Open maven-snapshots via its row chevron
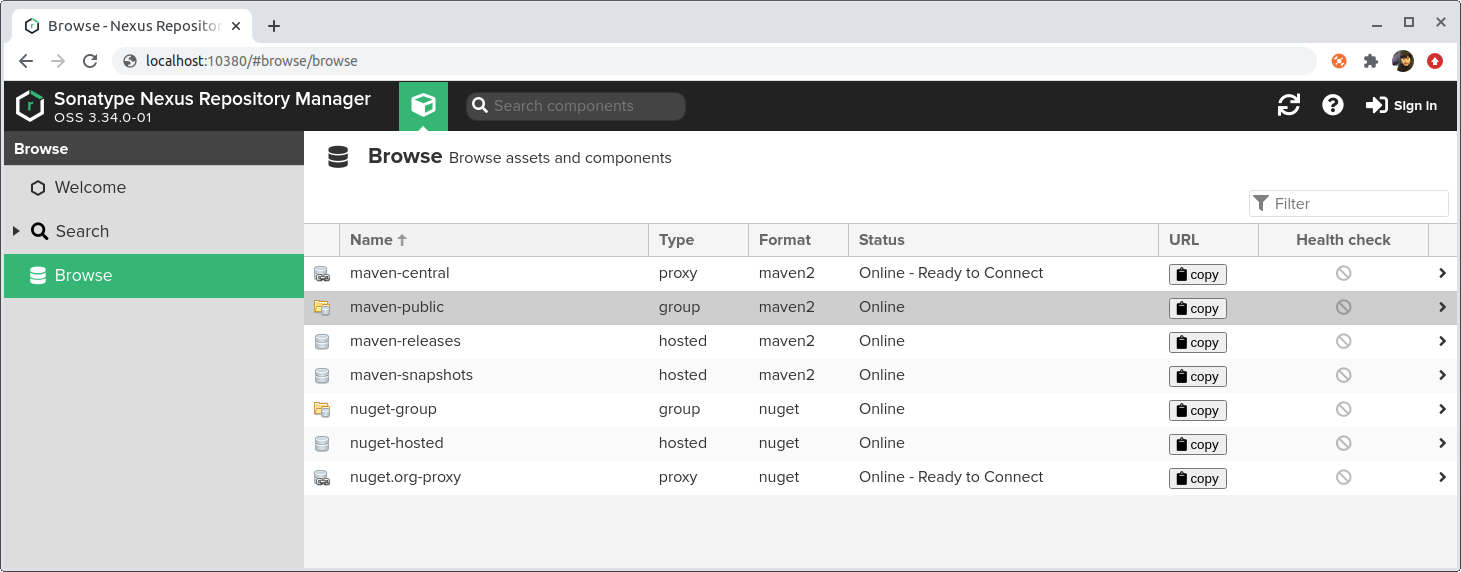The width and height of the screenshot is (1461, 572). [x=1442, y=375]
